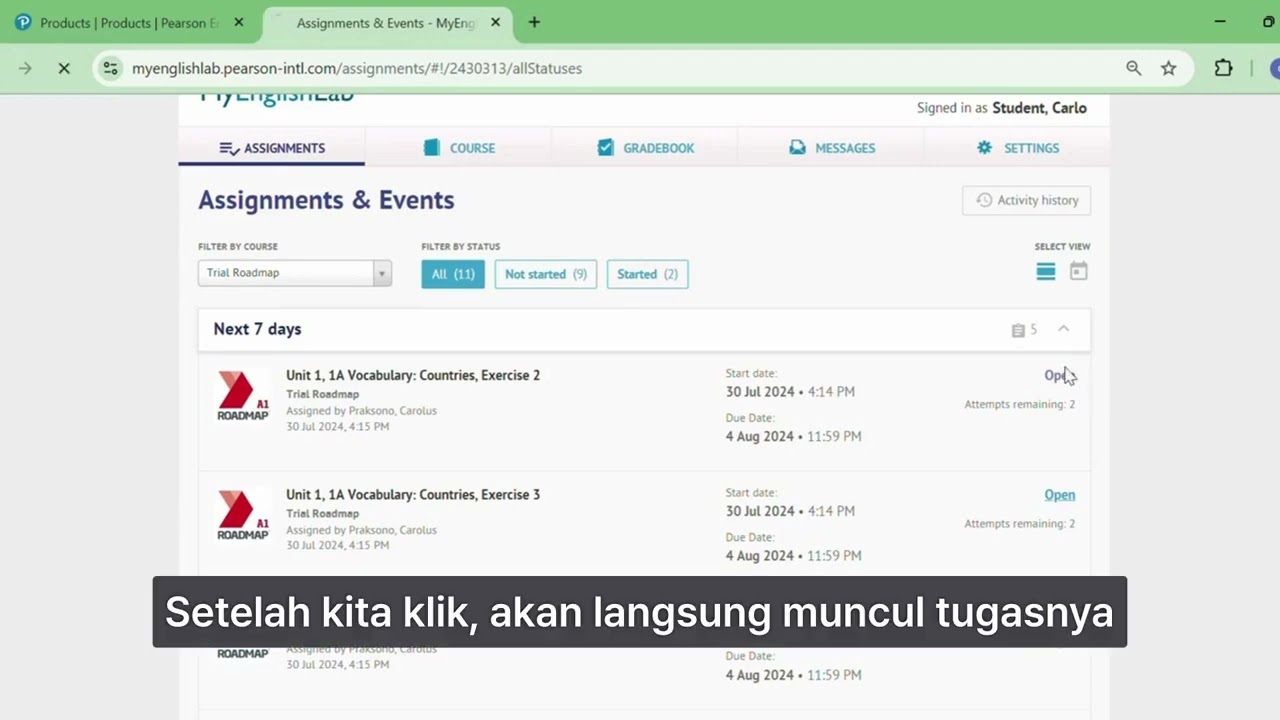Screen dimensions: 1280x720
Task: Bookmark this page with the star
Action: [x=1168, y=68]
